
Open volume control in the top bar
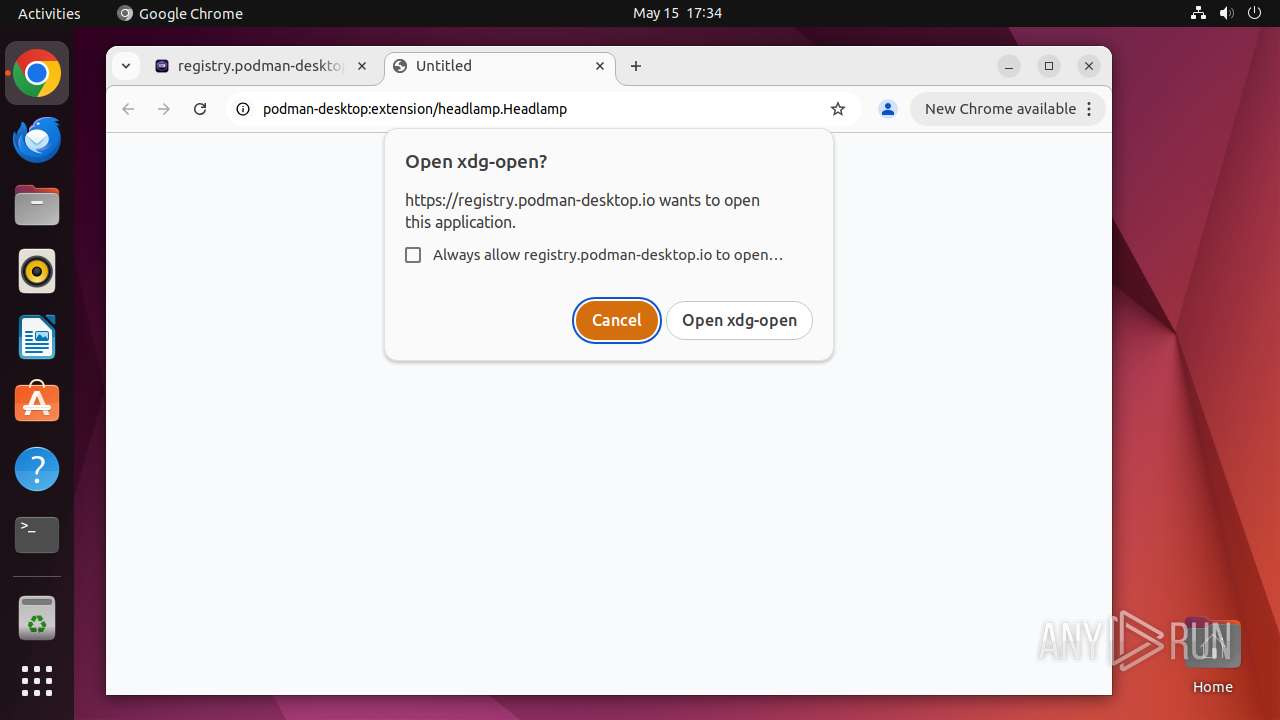[x=1226, y=13]
